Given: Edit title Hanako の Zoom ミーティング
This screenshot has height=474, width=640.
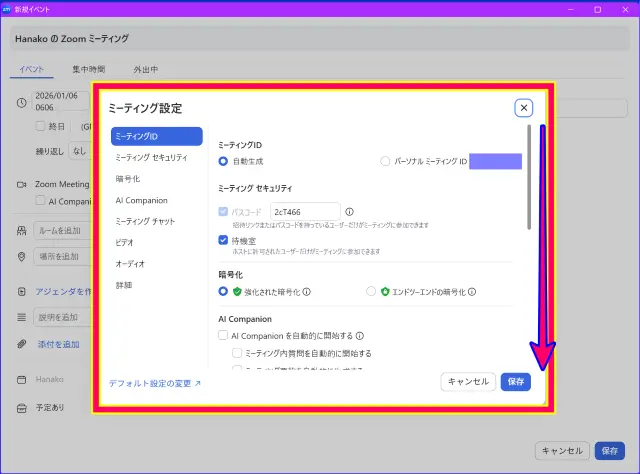Looking at the screenshot, I should [x=320, y=39].
